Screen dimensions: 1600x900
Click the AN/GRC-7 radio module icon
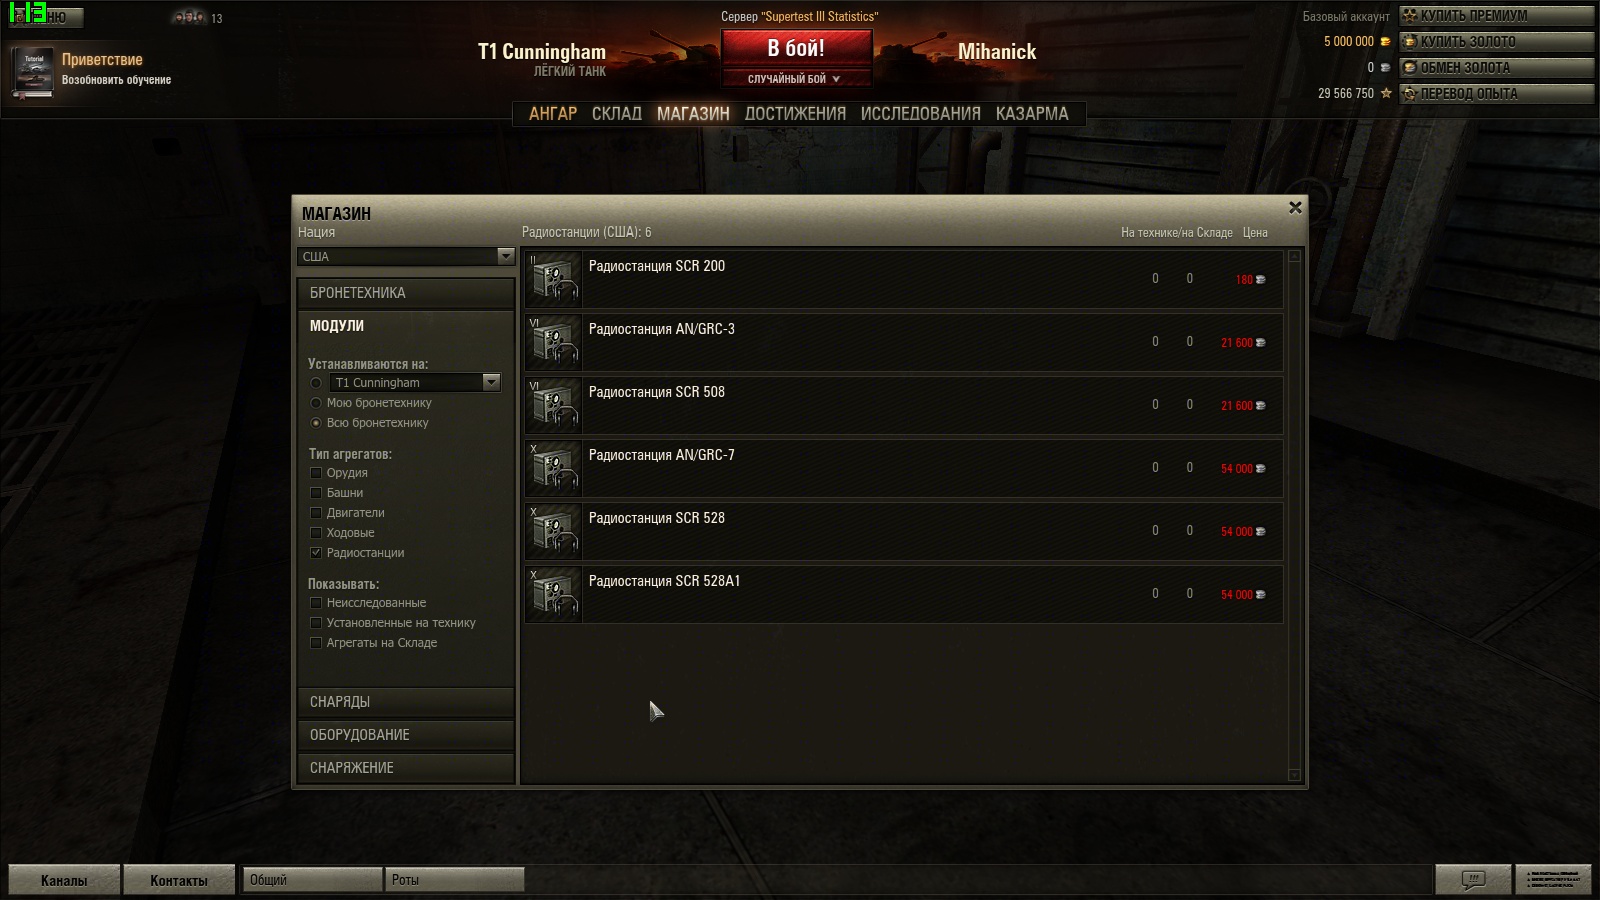tap(554, 468)
